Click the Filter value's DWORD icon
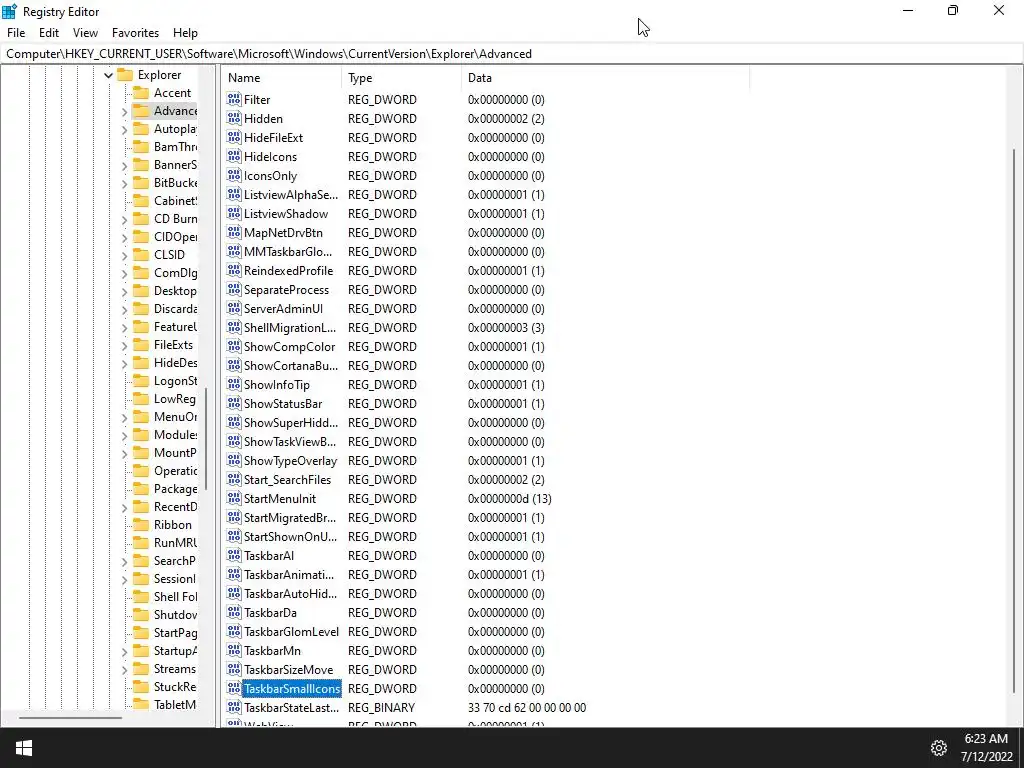 point(234,99)
